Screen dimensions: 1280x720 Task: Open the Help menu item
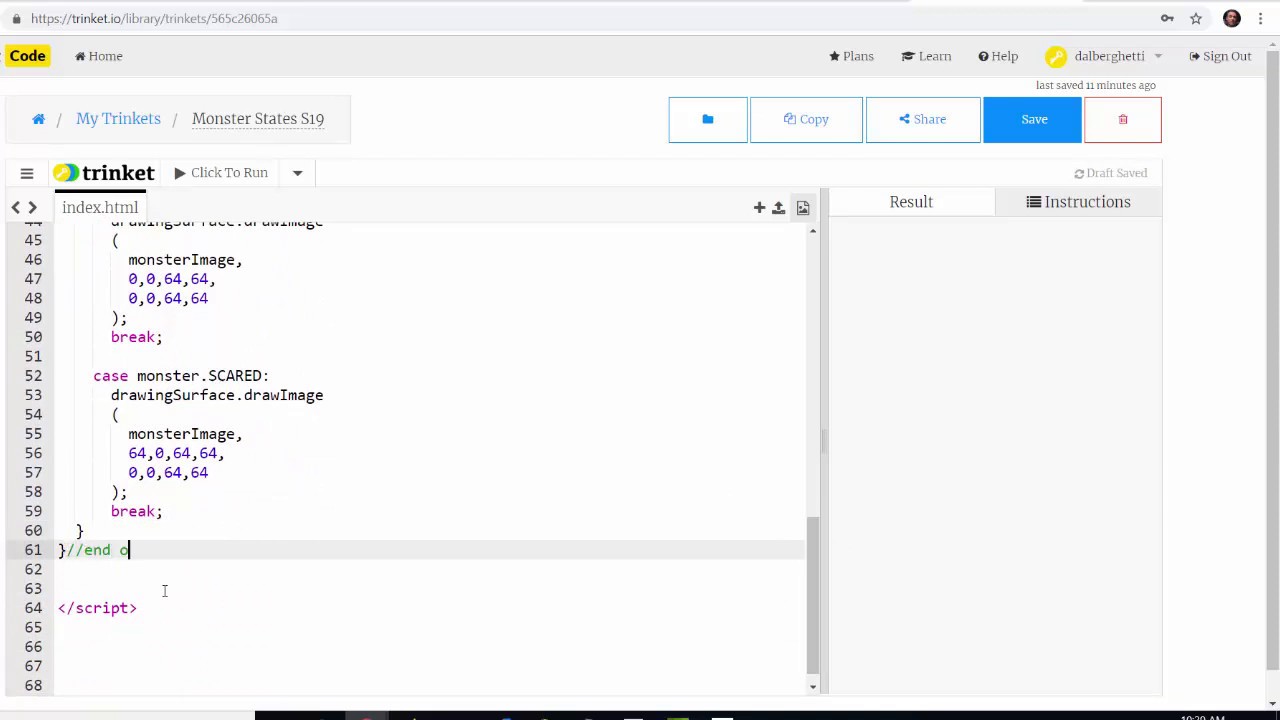(998, 57)
